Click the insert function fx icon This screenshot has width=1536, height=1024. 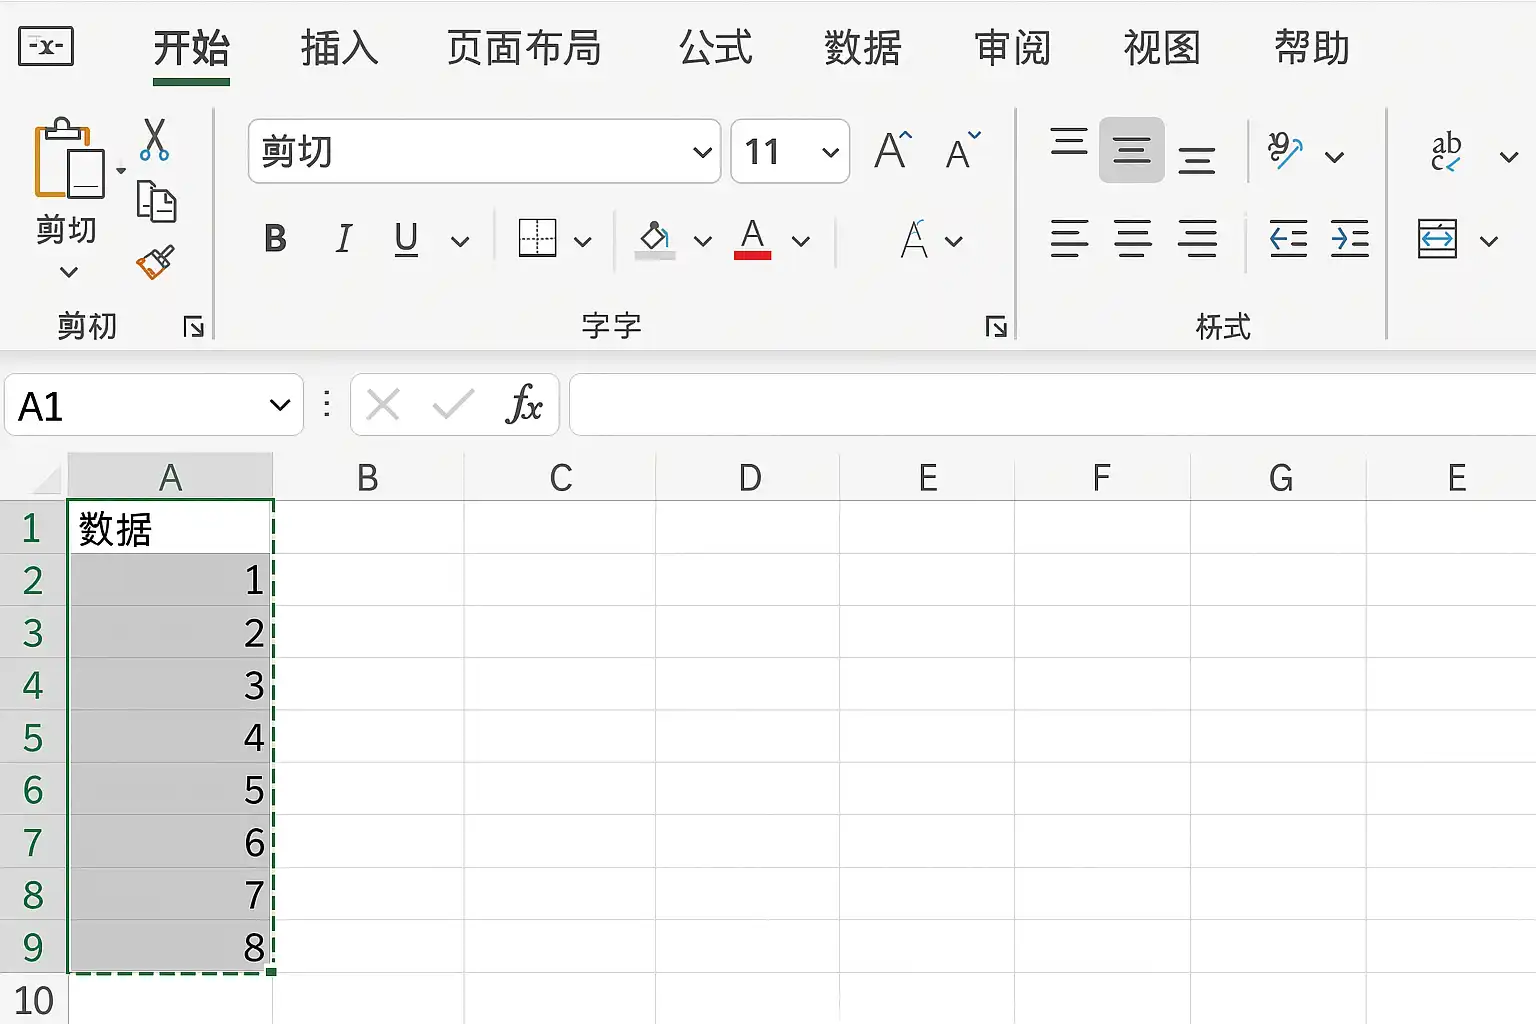click(524, 405)
